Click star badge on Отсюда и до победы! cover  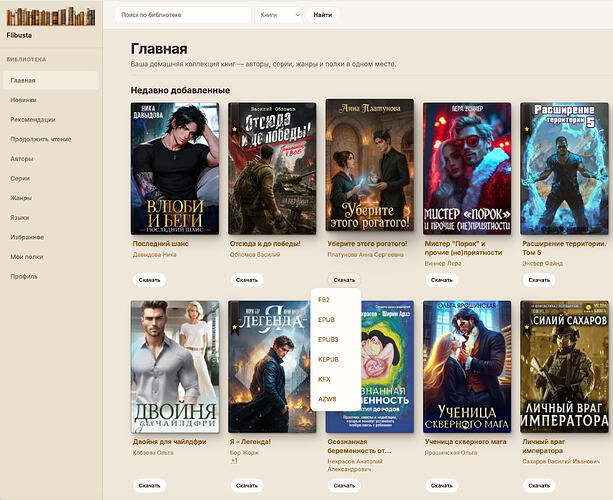234,129
